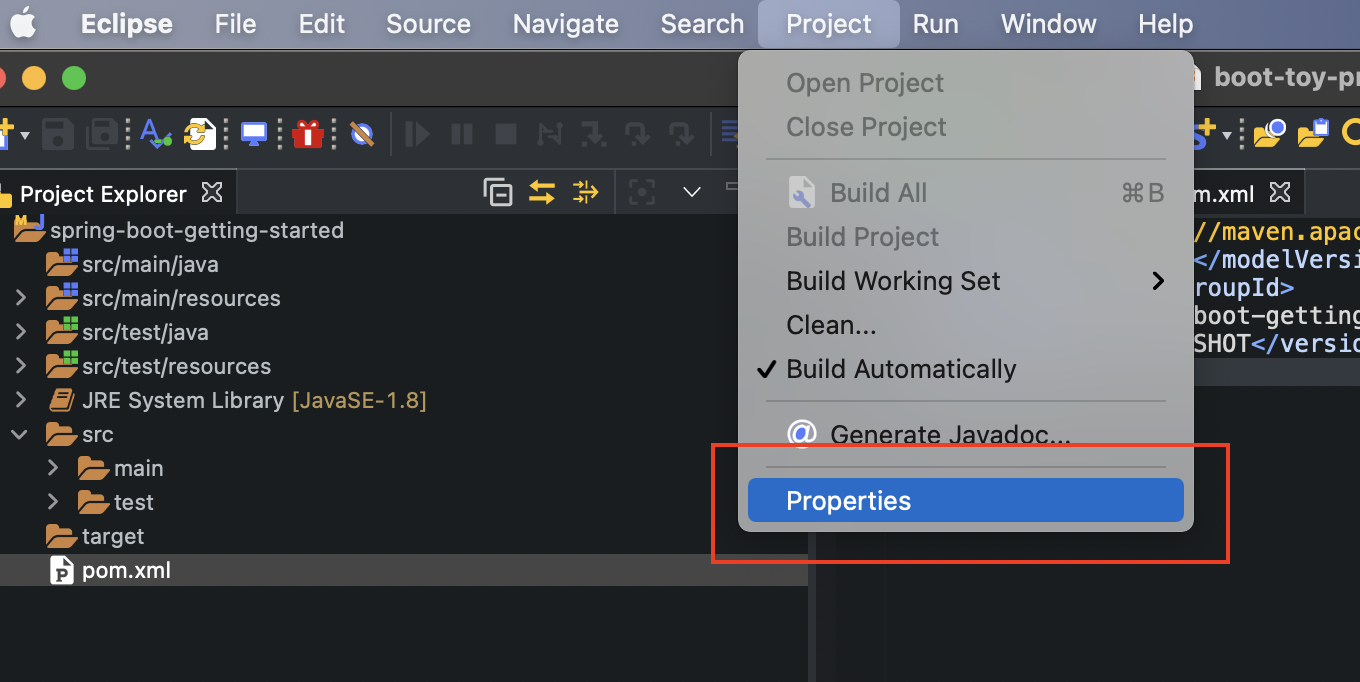Click the Open Task folder clipboard icon

point(1313,133)
